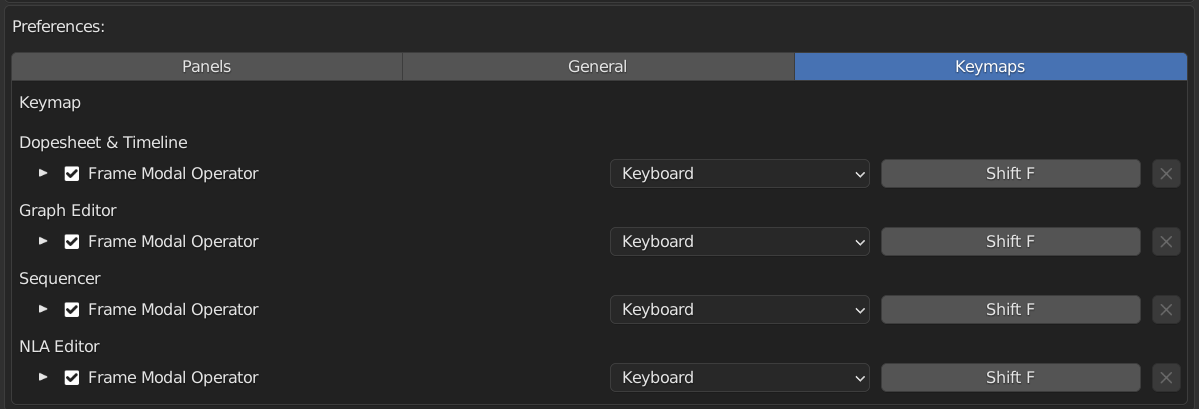
Task: Remove NLA Editor keymap with X icon
Action: point(1166,378)
